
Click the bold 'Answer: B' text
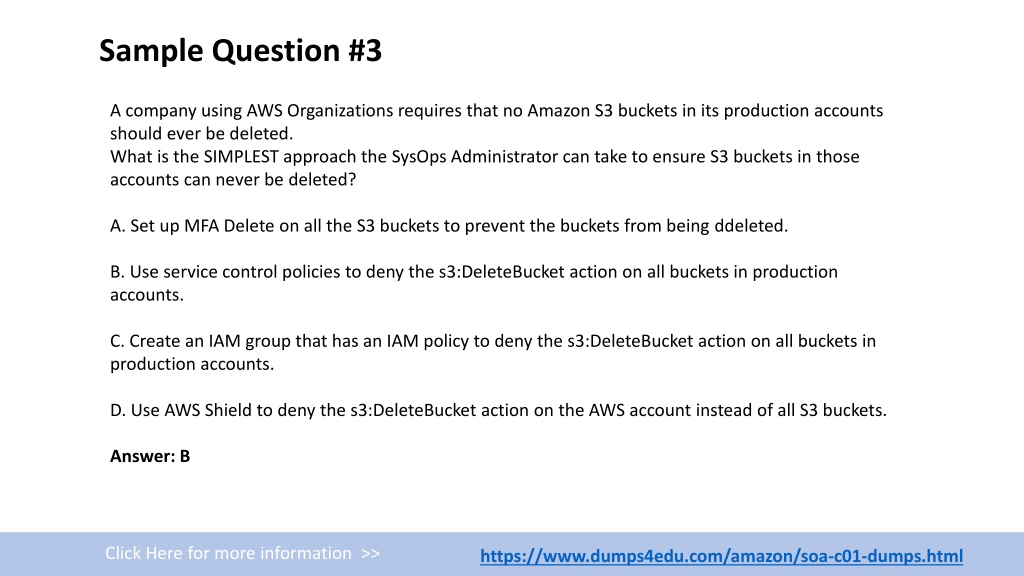(150, 456)
